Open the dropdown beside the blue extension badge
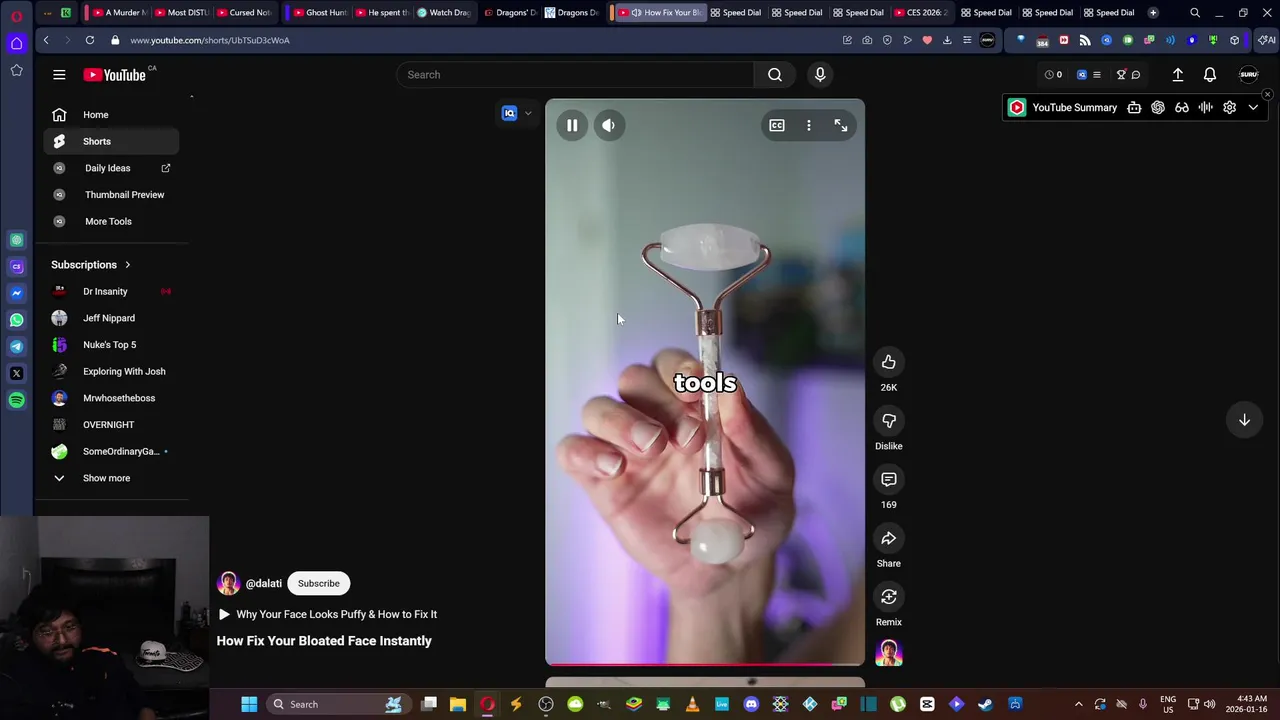 coord(528,113)
